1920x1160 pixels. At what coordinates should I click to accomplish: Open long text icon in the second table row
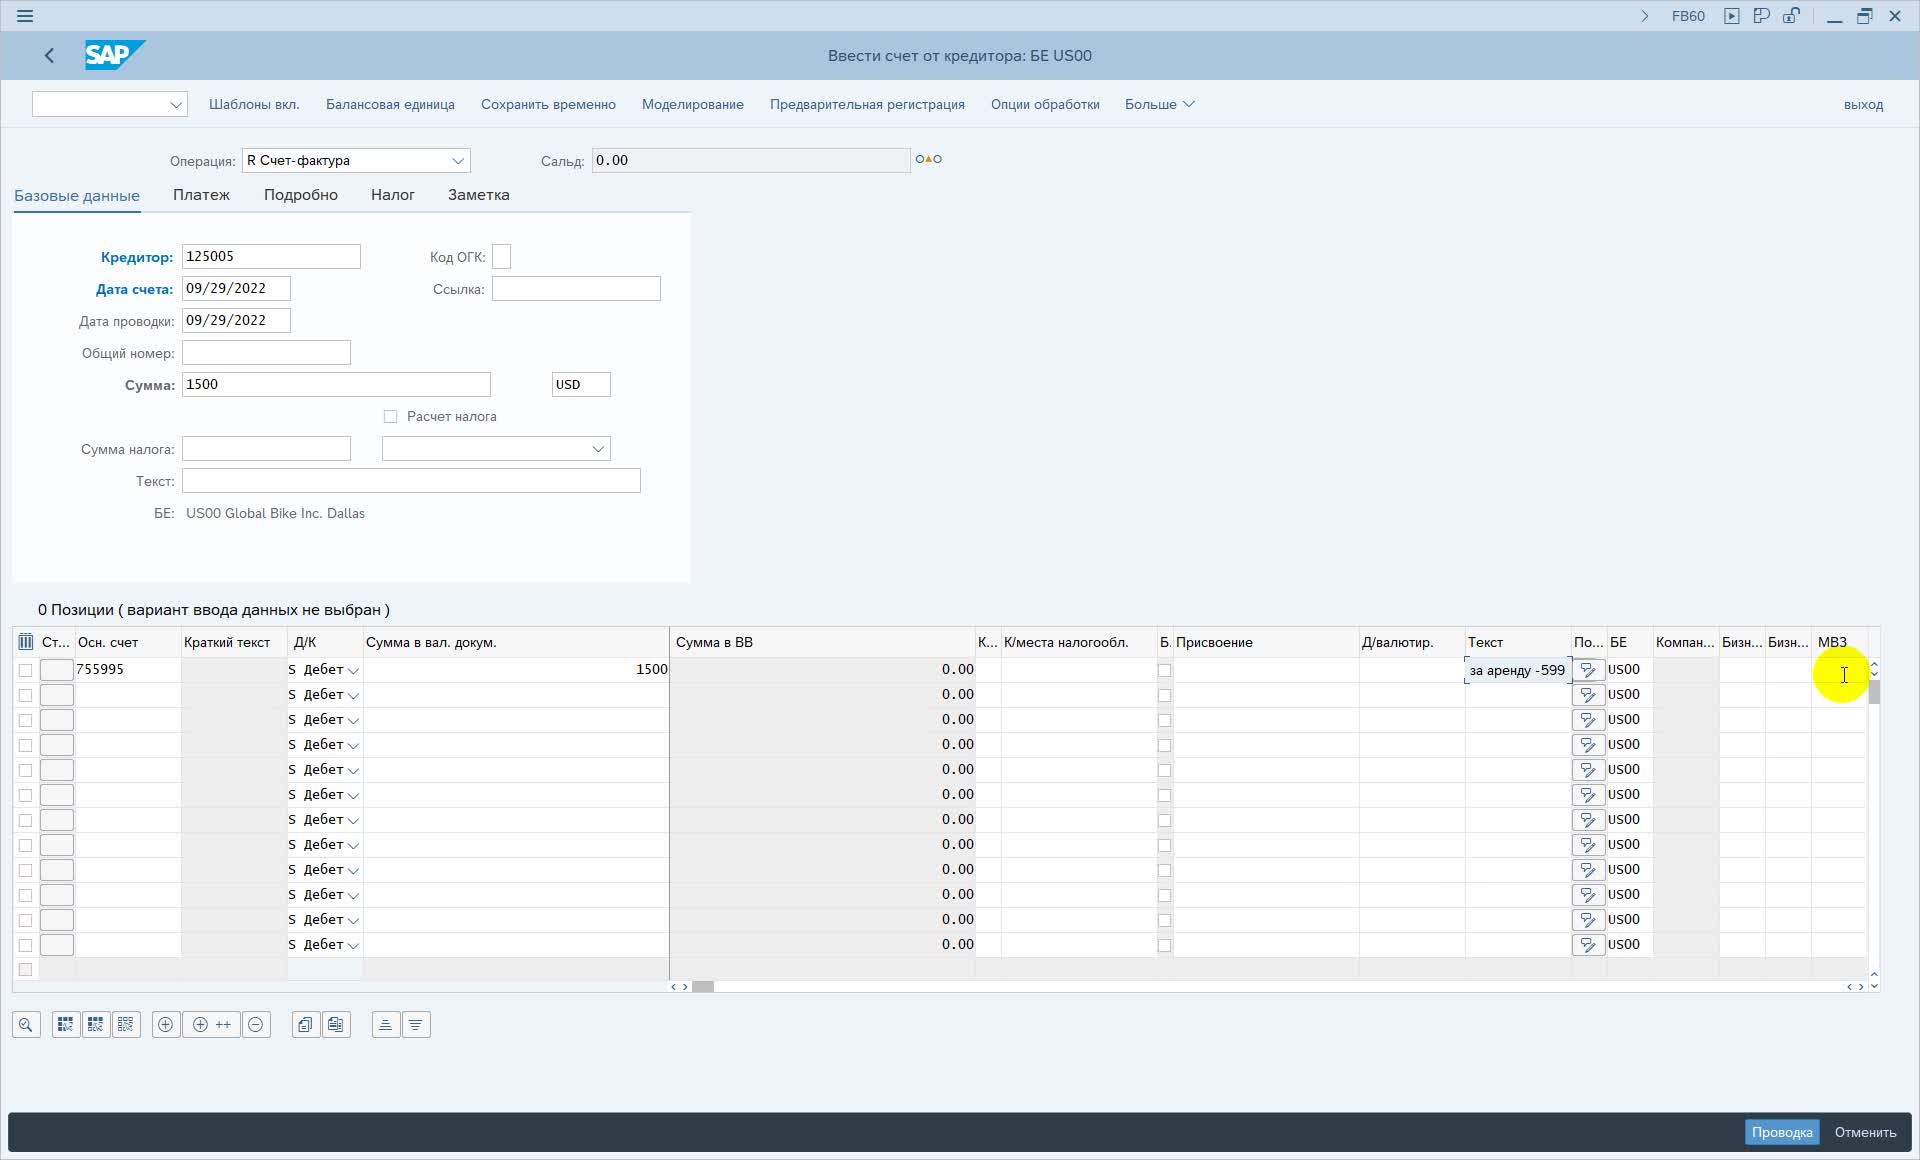point(1588,695)
